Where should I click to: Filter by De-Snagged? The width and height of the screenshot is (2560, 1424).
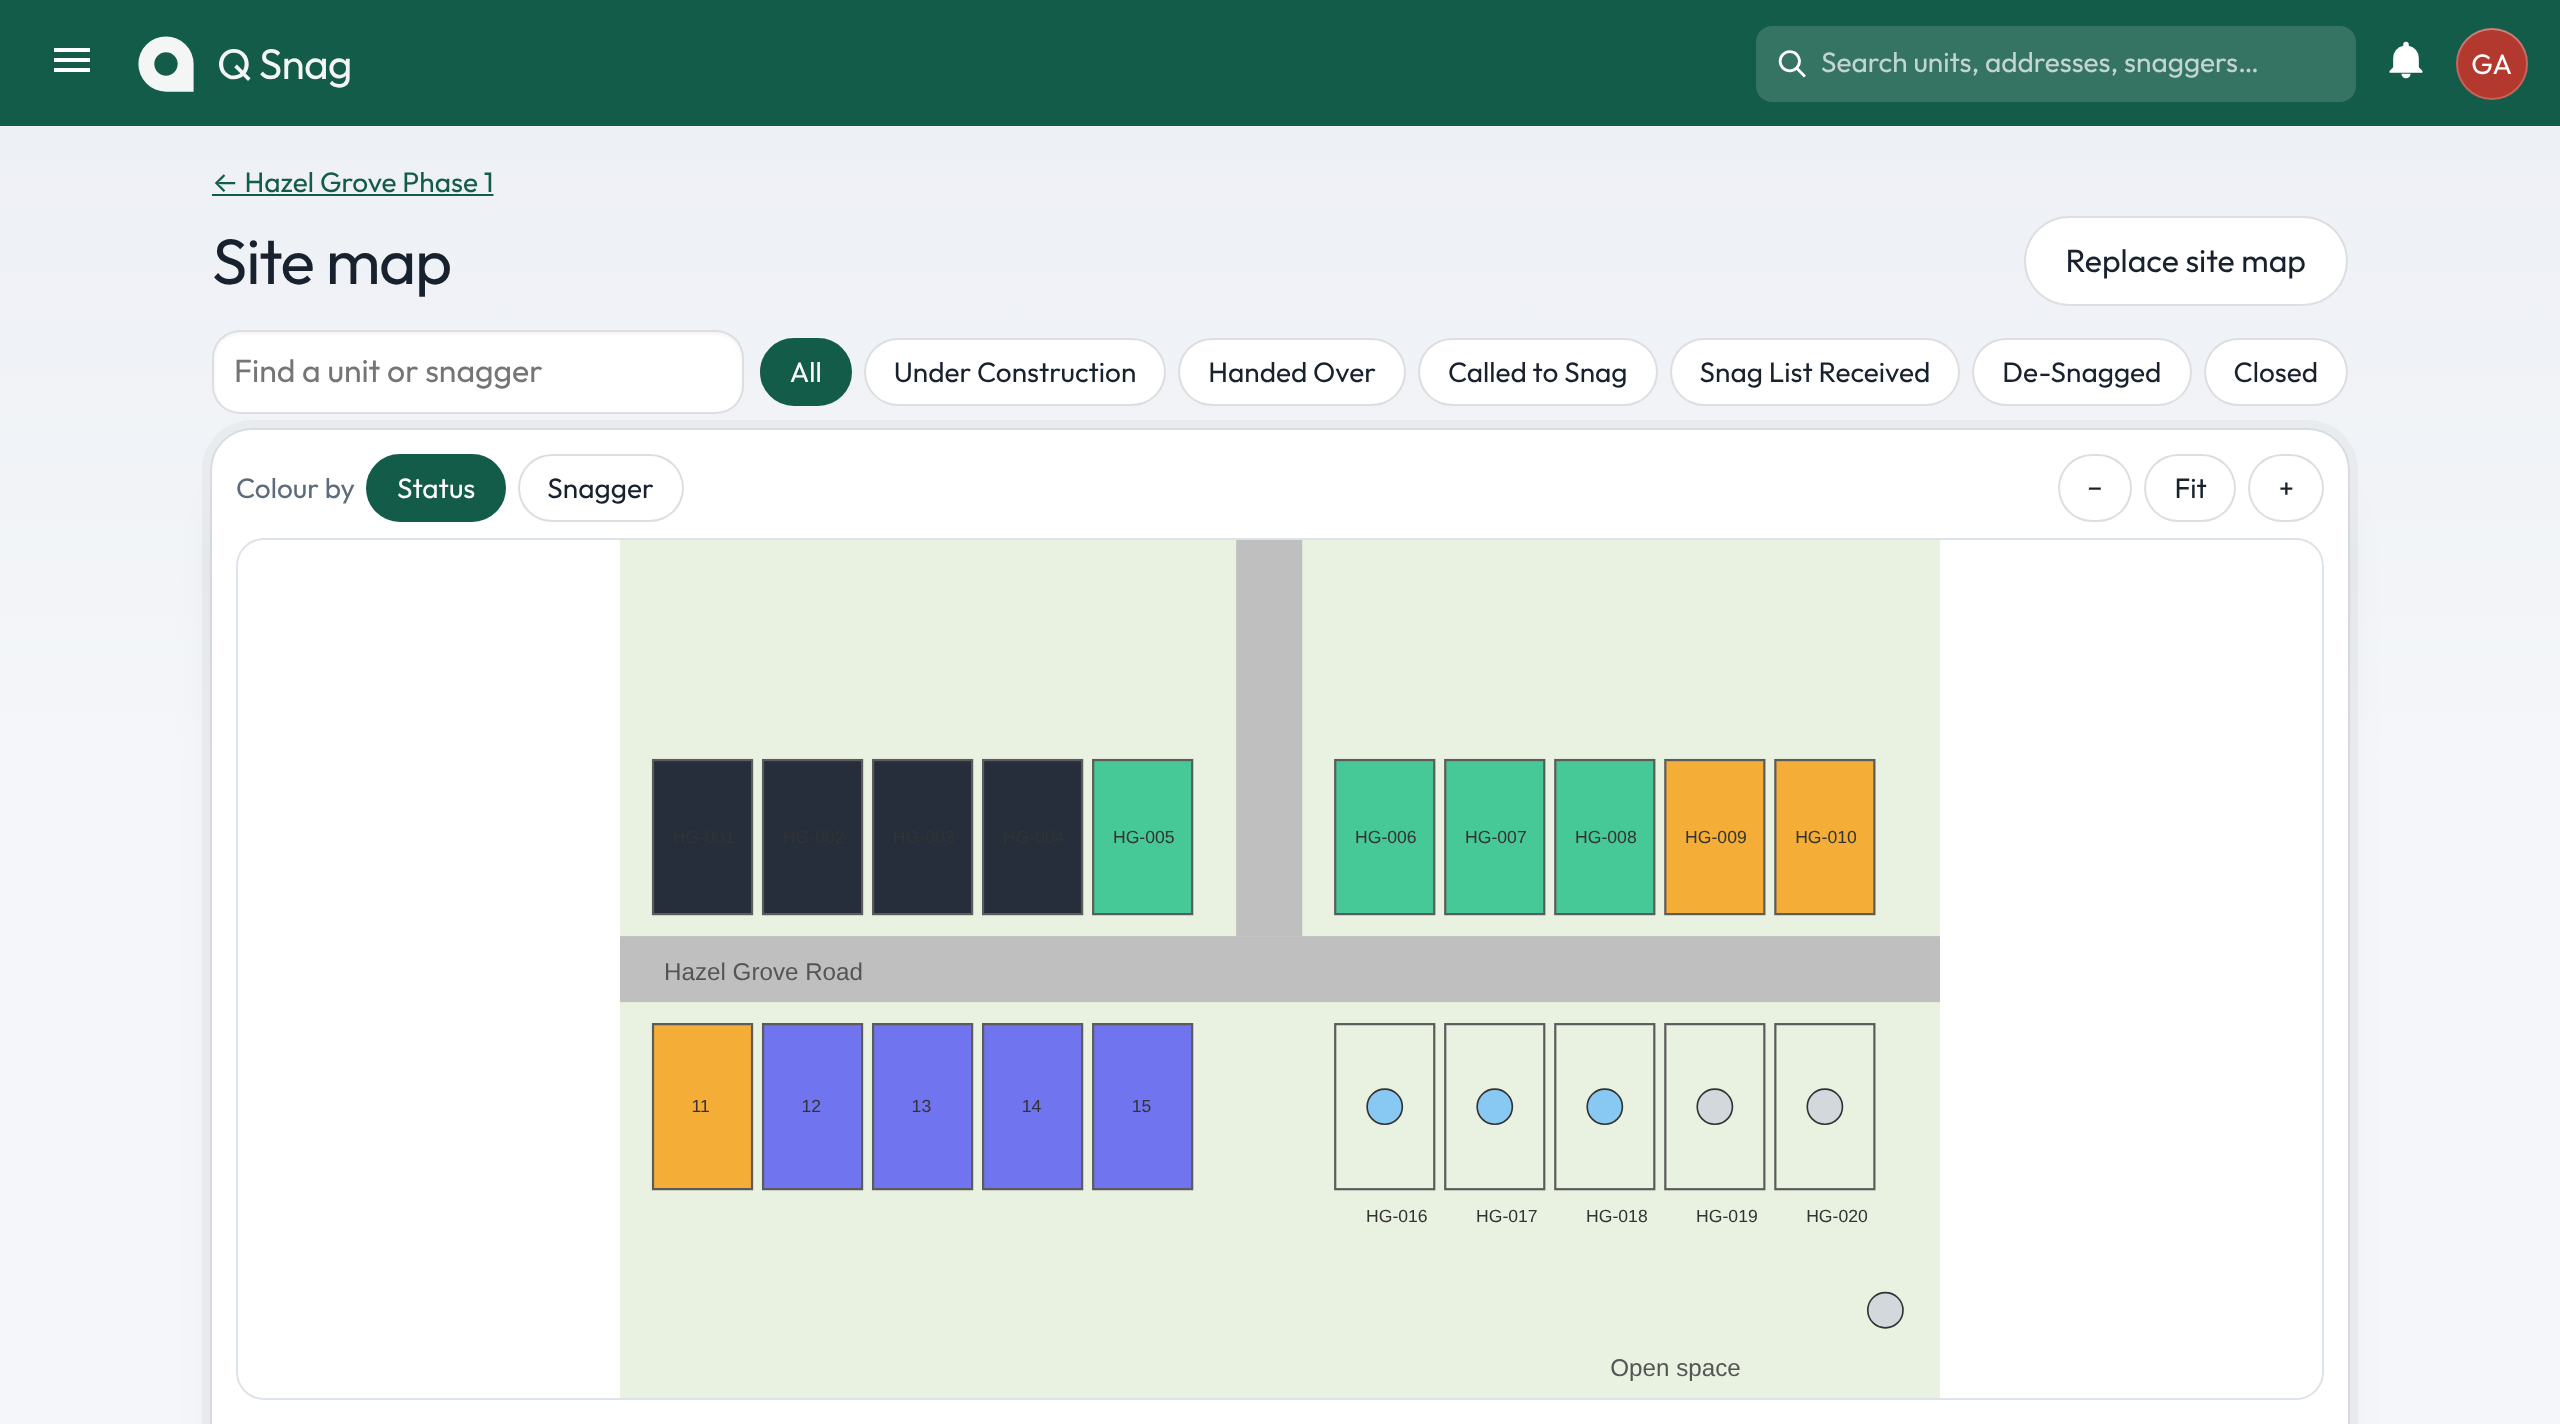coord(2081,372)
